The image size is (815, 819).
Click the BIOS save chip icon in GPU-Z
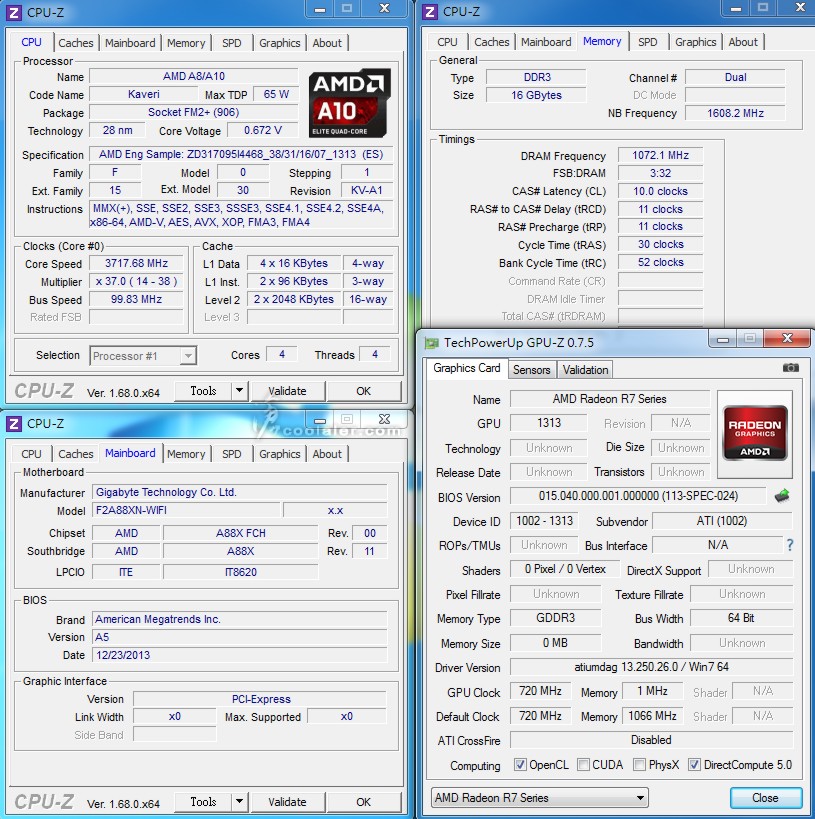(x=782, y=496)
